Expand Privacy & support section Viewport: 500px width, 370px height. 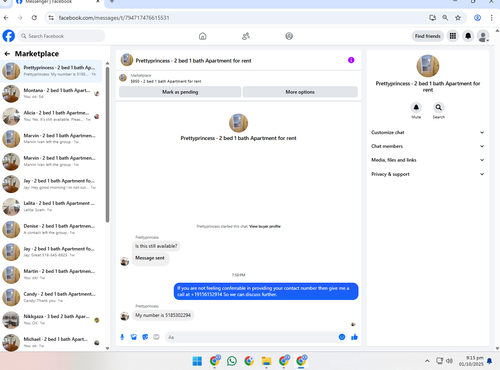point(428,174)
